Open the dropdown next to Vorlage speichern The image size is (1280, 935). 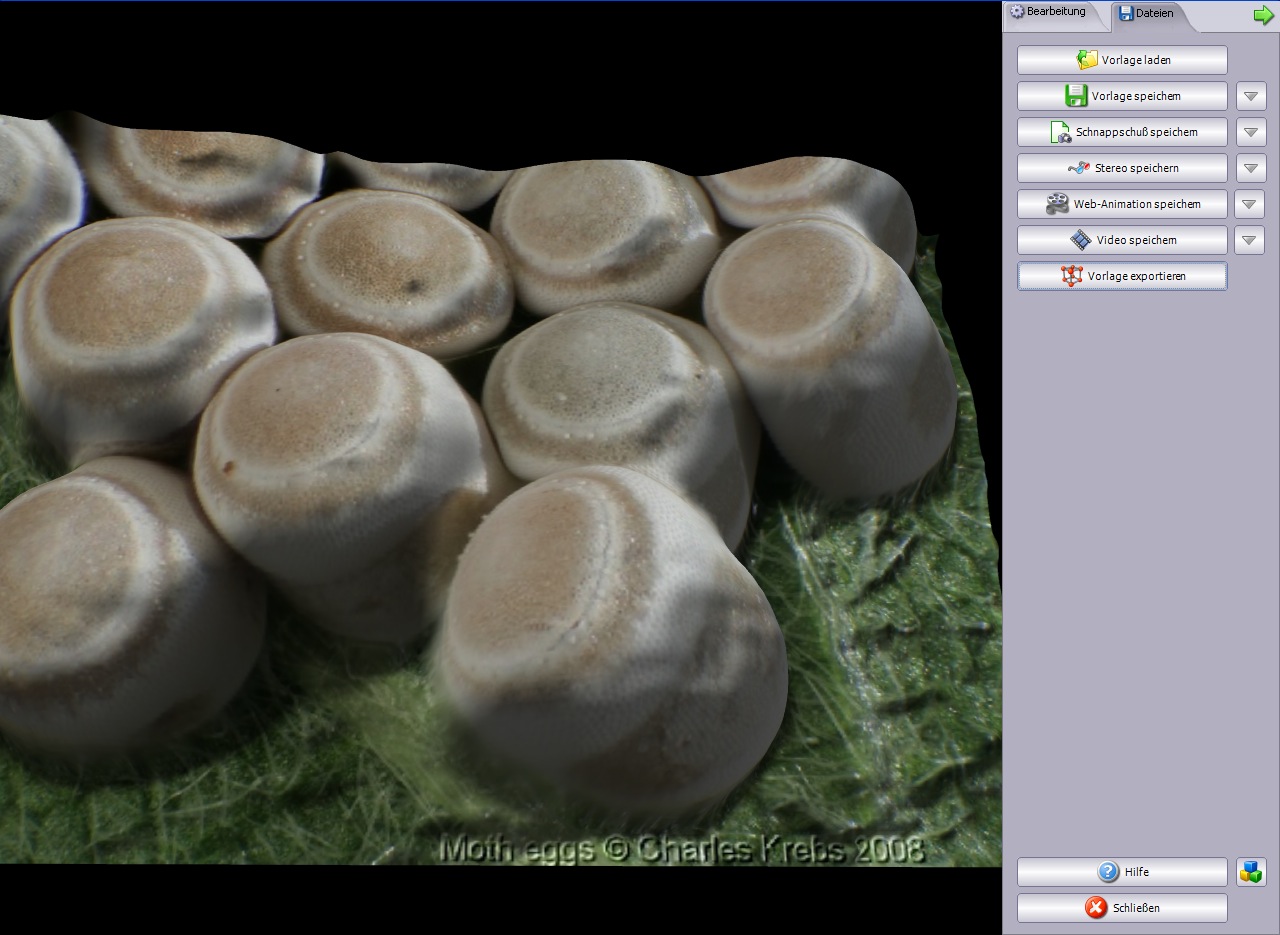(x=1249, y=95)
